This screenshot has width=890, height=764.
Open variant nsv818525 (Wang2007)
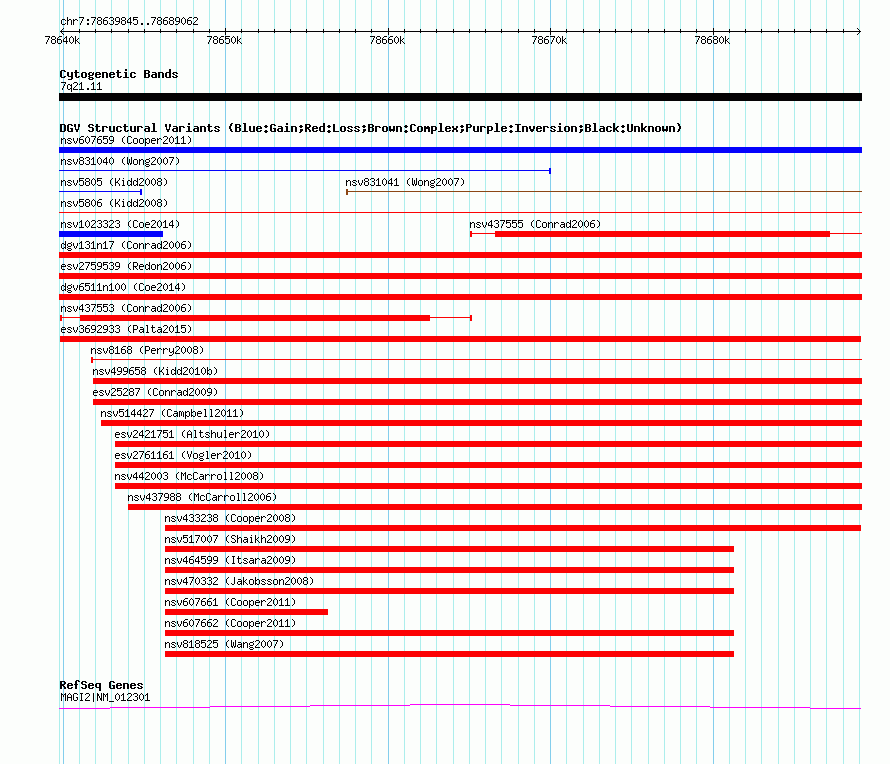pyautogui.click(x=224, y=644)
